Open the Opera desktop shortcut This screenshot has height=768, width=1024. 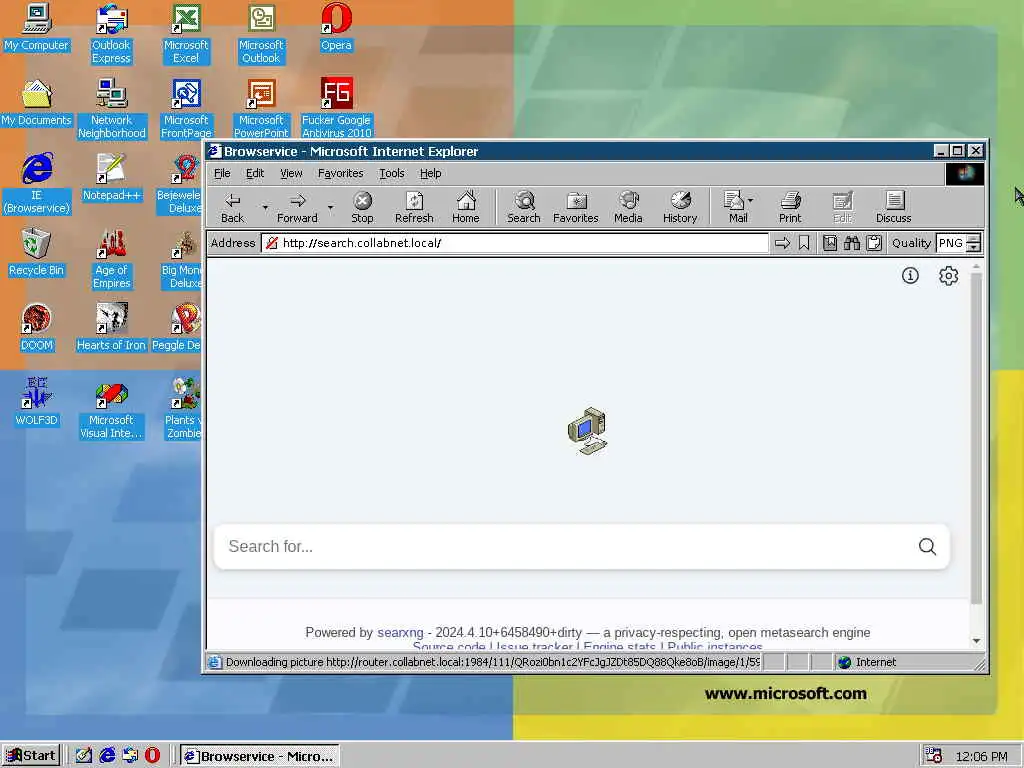coord(336,28)
